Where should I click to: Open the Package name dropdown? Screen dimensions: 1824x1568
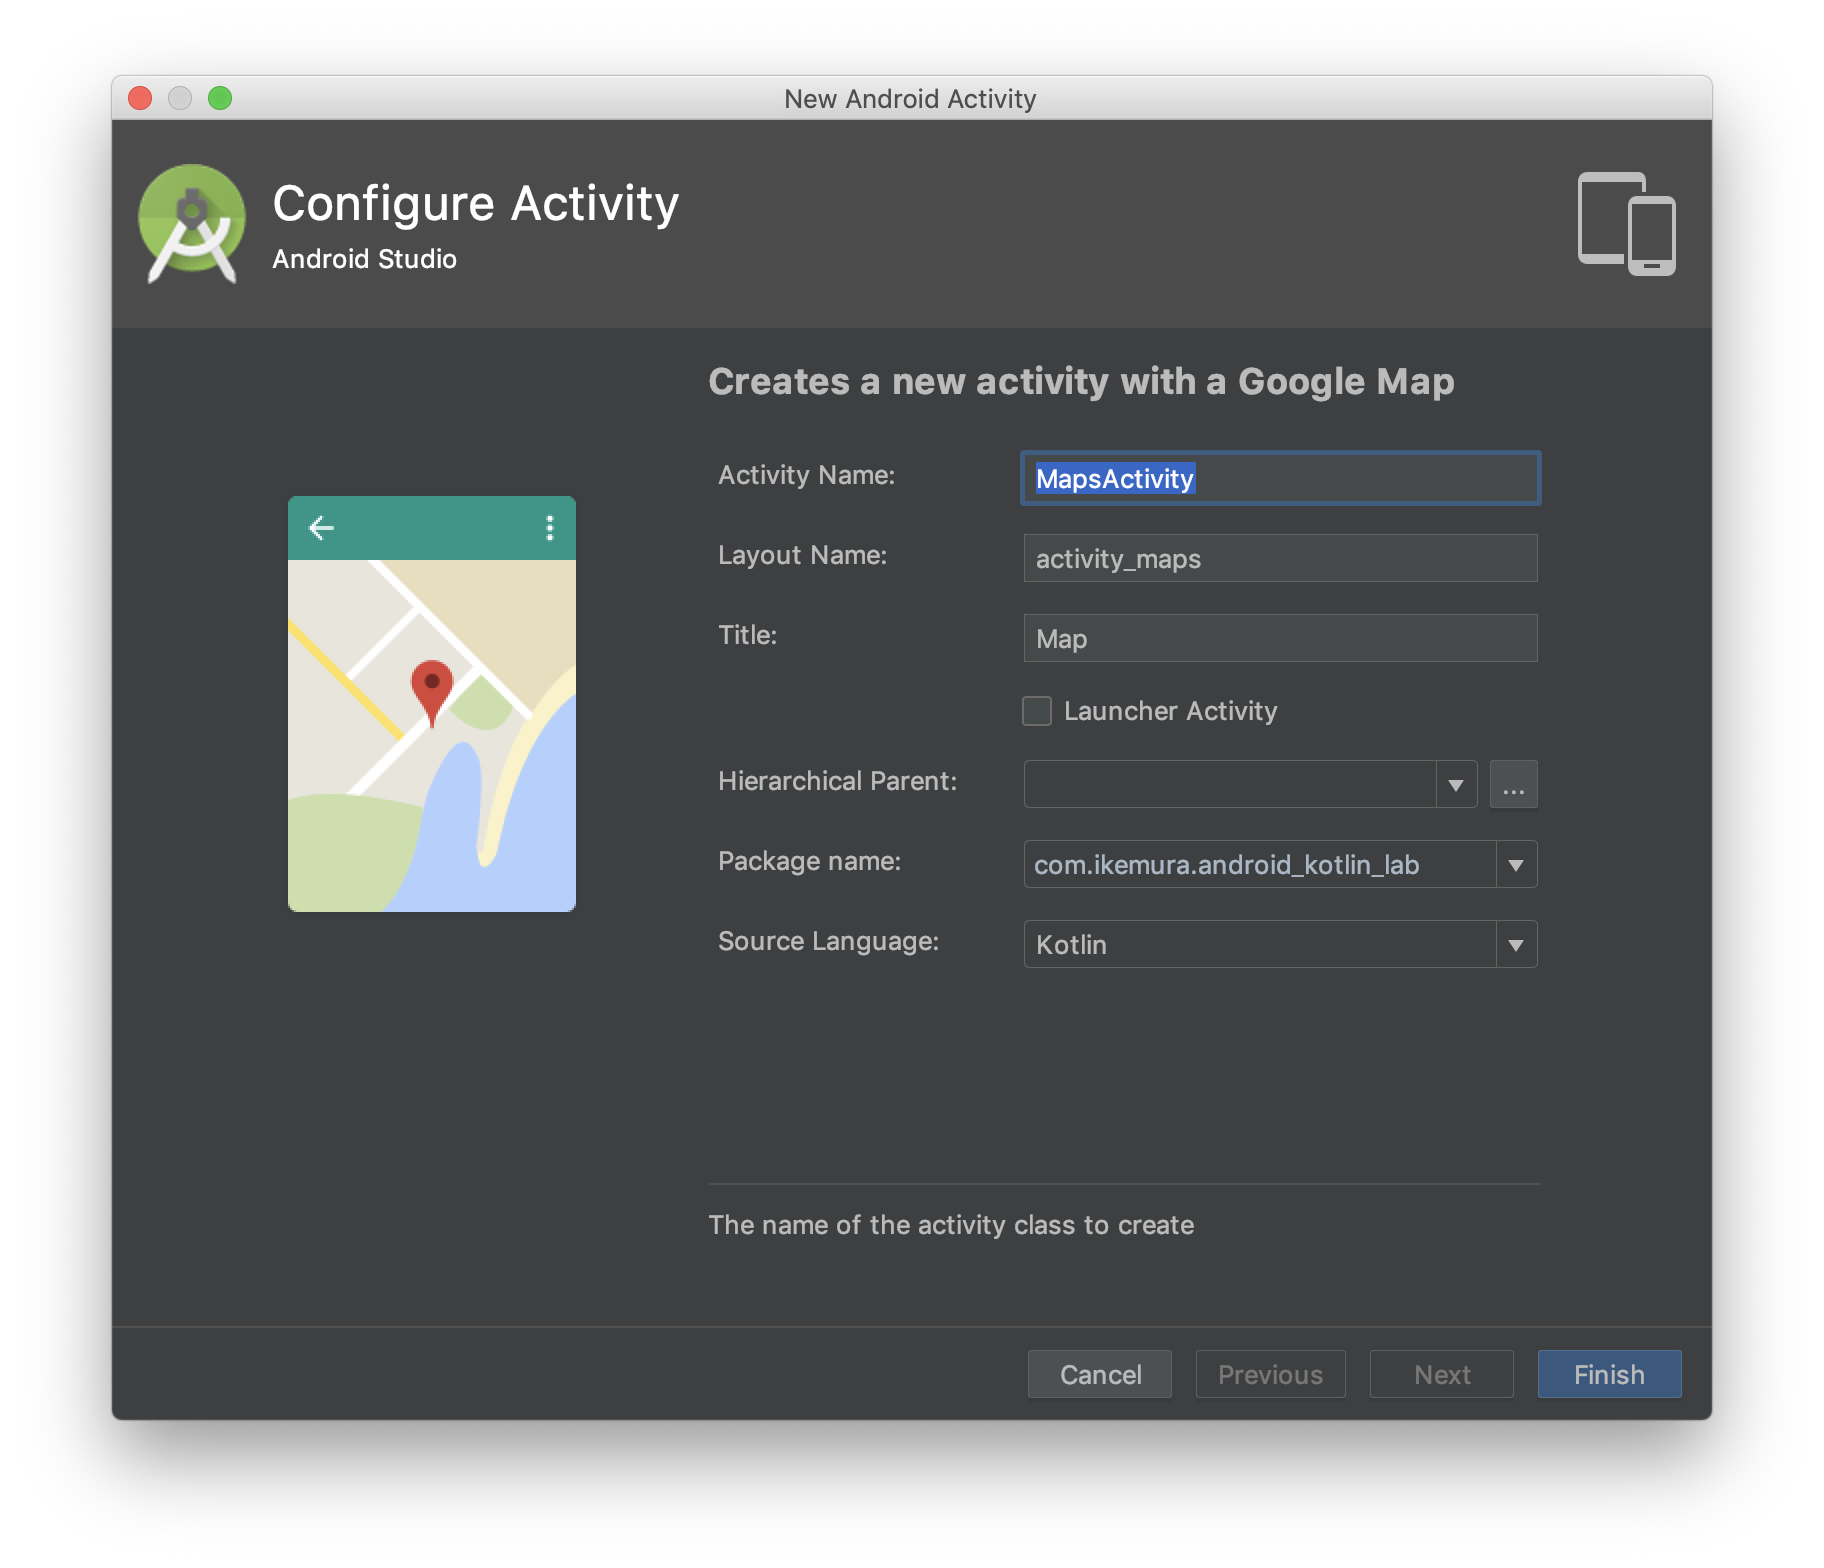tap(1515, 864)
